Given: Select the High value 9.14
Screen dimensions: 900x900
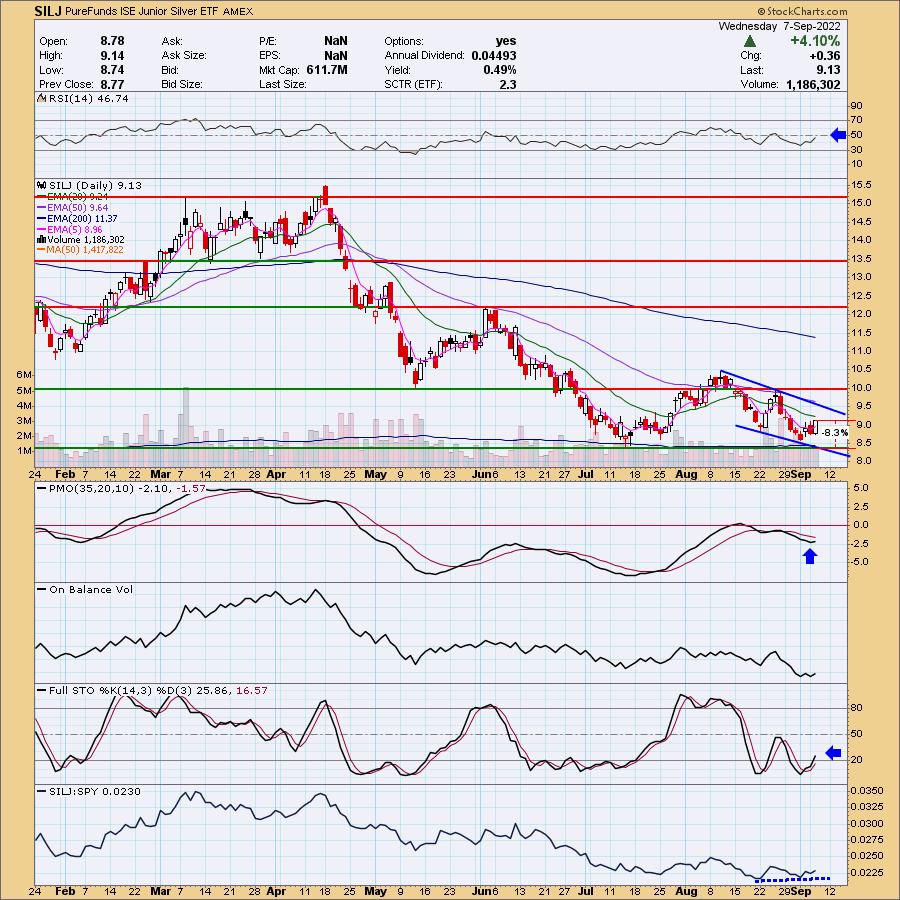Looking at the screenshot, I should [112, 55].
